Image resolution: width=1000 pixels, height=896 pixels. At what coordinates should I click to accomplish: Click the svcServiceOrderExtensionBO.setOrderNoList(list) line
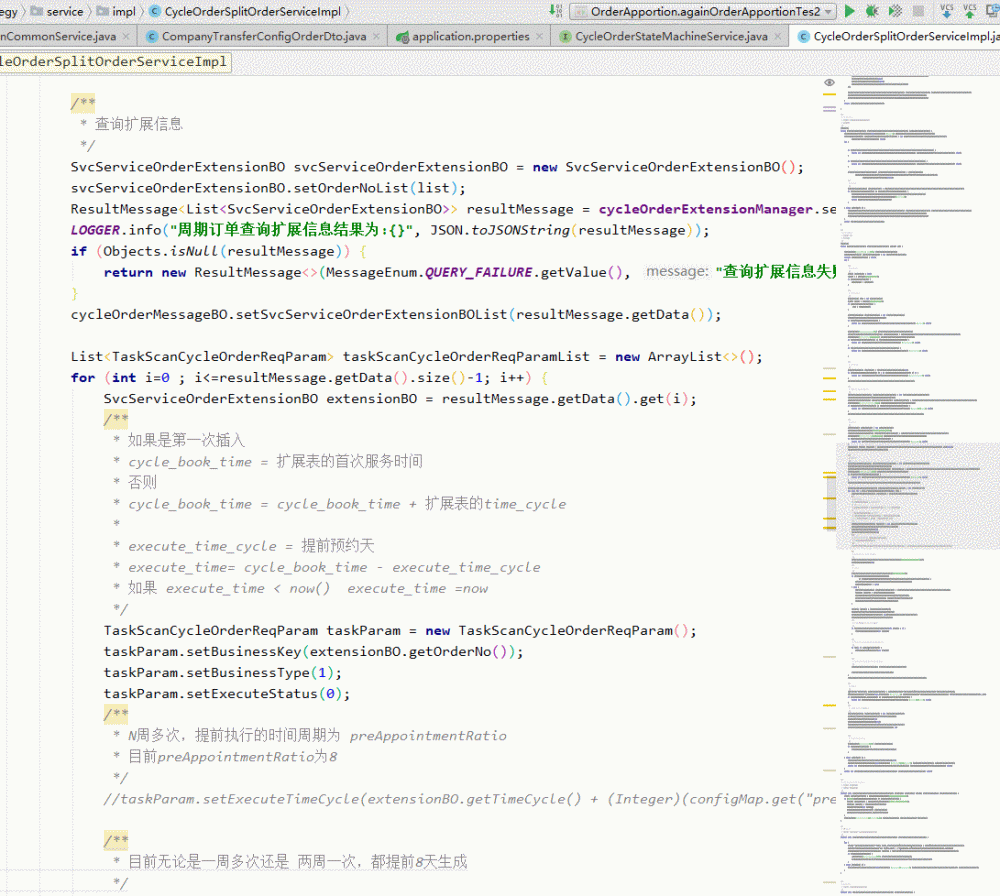[x=268, y=188]
